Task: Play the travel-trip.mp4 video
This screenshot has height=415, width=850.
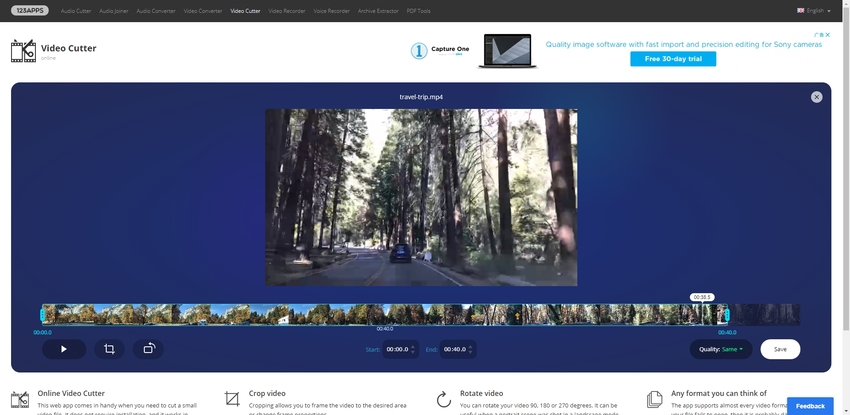Action: coord(64,349)
